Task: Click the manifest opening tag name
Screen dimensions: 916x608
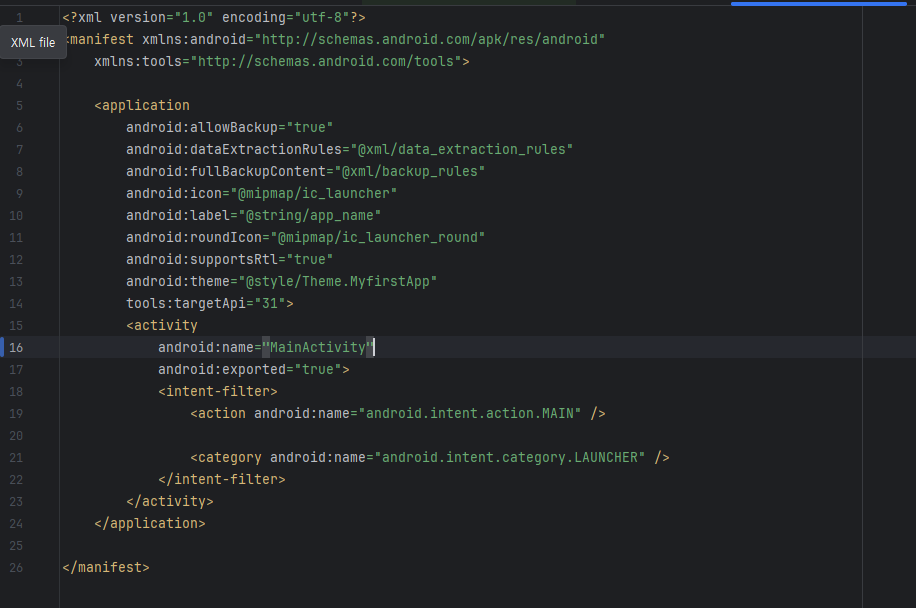Action: click(x=102, y=40)
